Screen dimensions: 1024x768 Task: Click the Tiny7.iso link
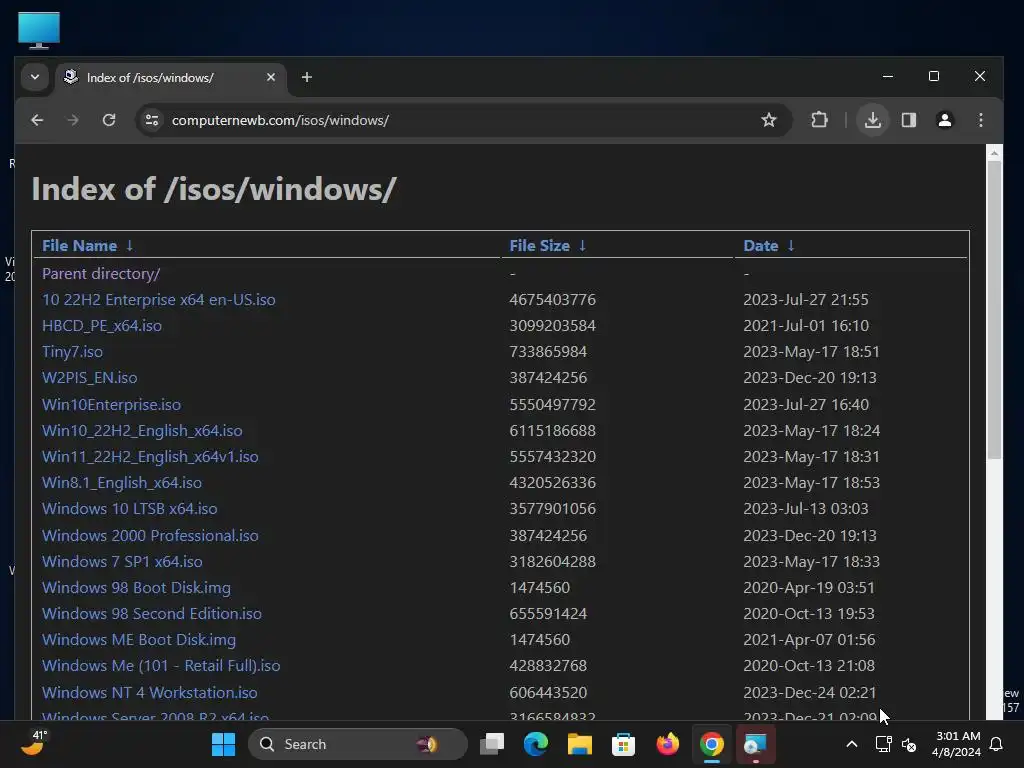pyautogui.click(x=72, y=352)
